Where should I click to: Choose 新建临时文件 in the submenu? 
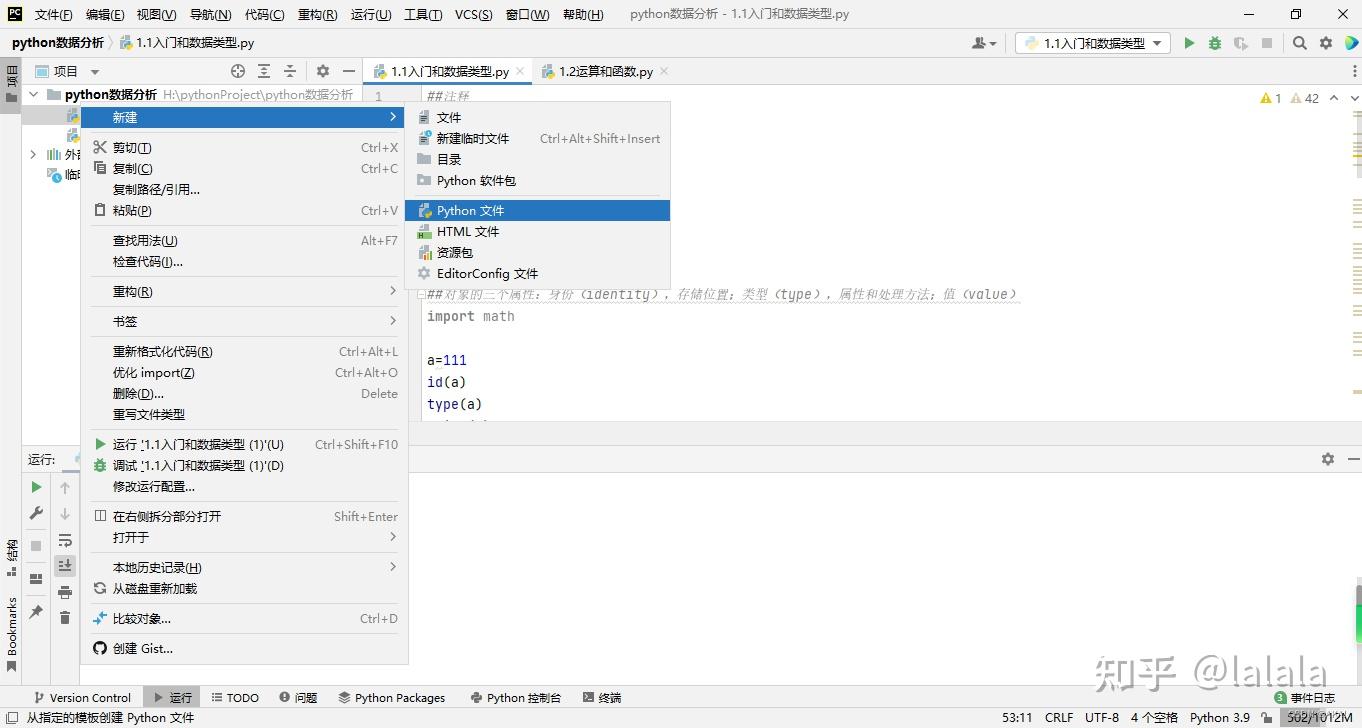click(537, 139)
